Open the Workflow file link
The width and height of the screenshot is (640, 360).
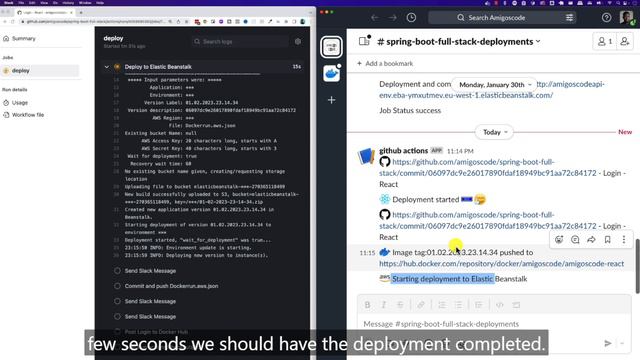[28, 115]
